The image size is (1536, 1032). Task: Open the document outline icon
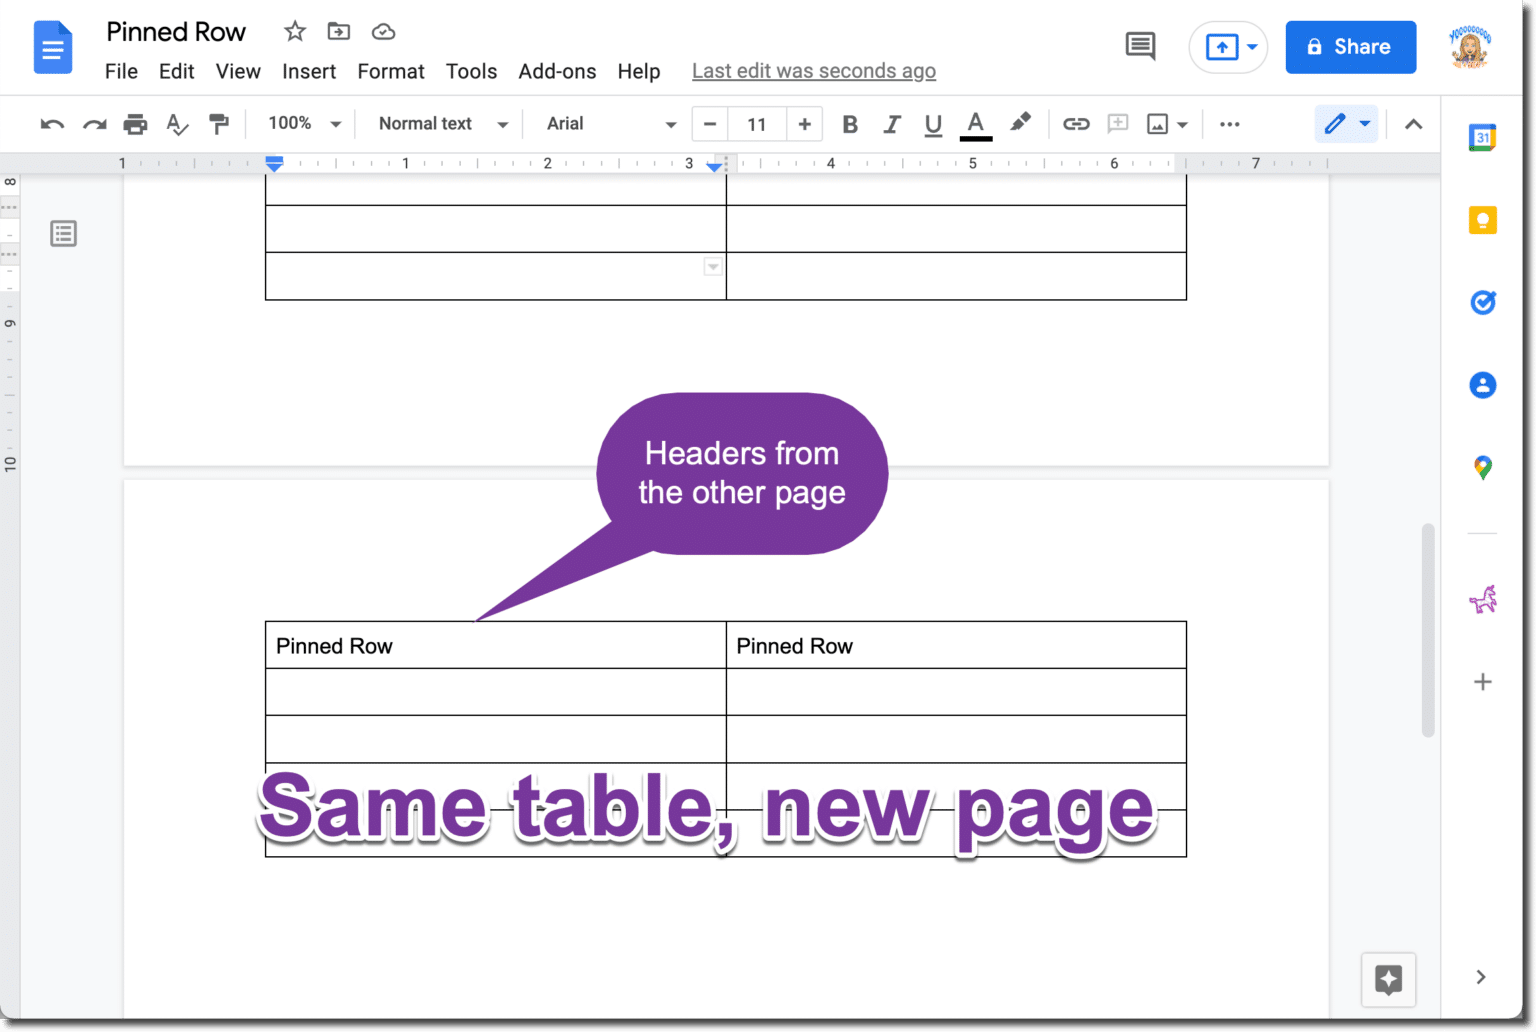tap(64, 233)
